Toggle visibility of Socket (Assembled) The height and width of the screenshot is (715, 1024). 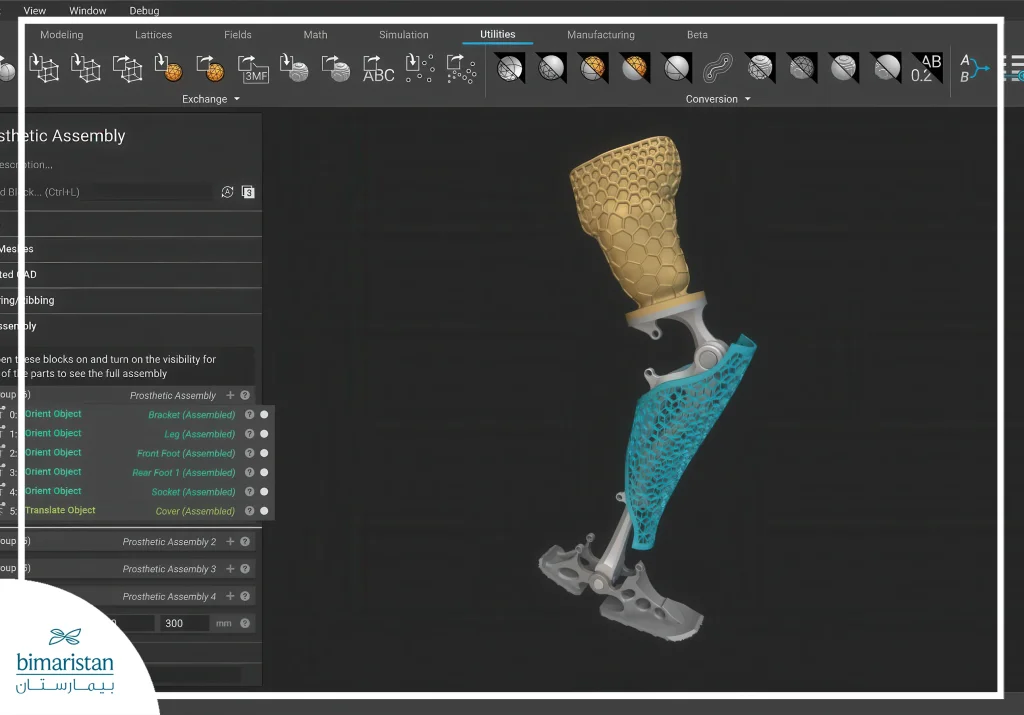(x=264, y=492)
